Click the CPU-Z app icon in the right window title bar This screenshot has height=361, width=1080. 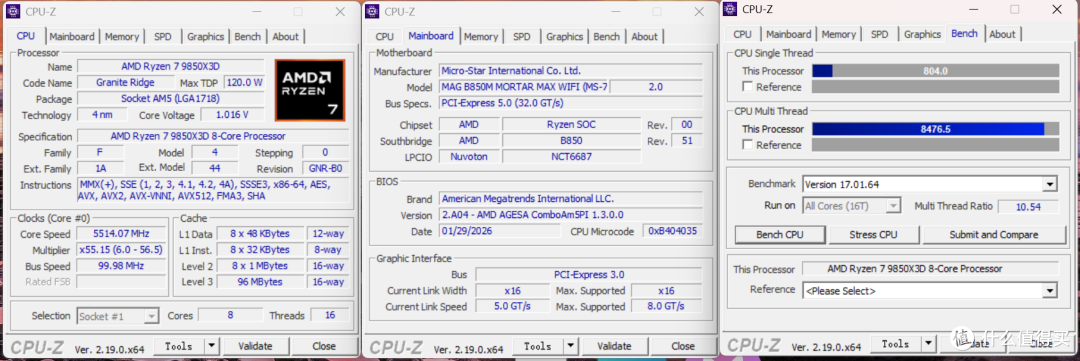pos(729,9)
